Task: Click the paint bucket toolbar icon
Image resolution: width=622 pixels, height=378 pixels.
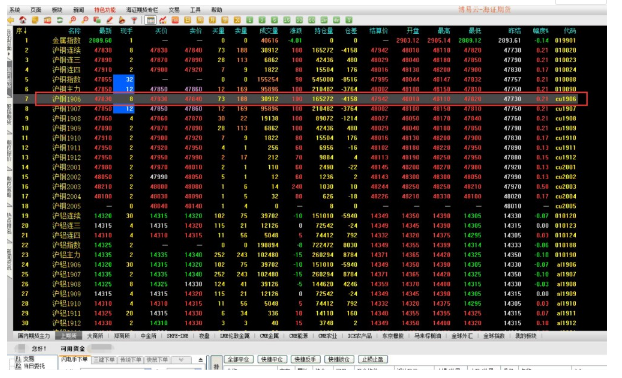Action: pos(122,20)
